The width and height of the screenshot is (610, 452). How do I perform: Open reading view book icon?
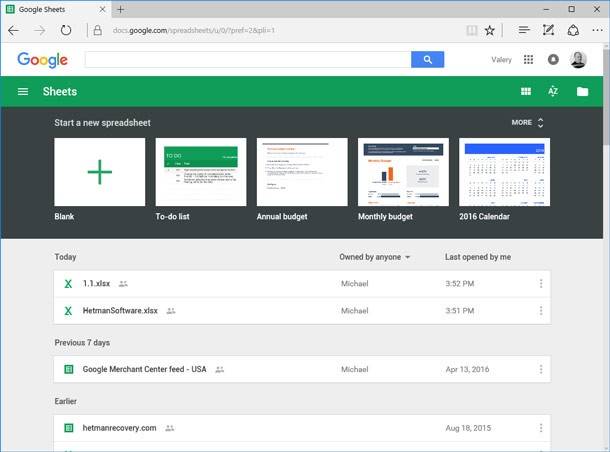[472, 30]
